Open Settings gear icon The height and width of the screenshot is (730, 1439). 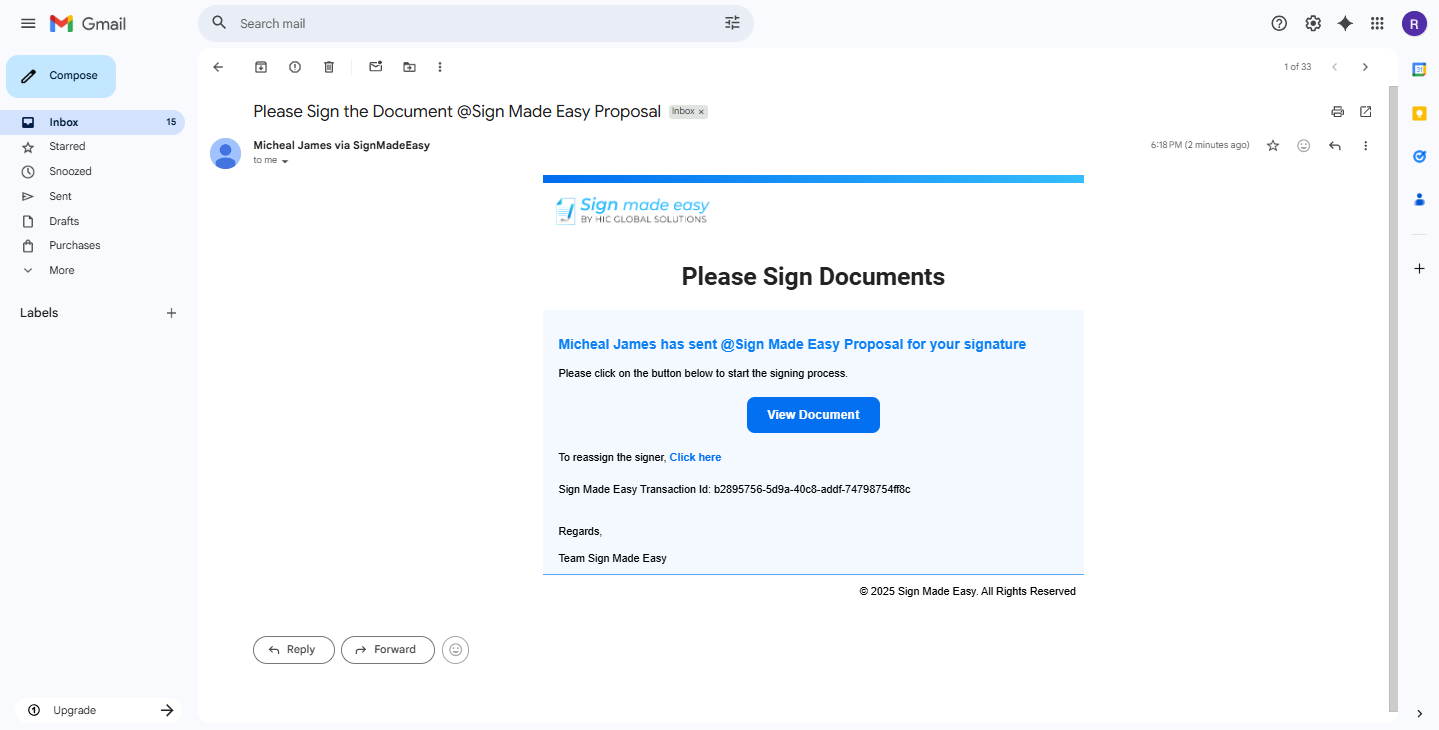click(1313, 23)
